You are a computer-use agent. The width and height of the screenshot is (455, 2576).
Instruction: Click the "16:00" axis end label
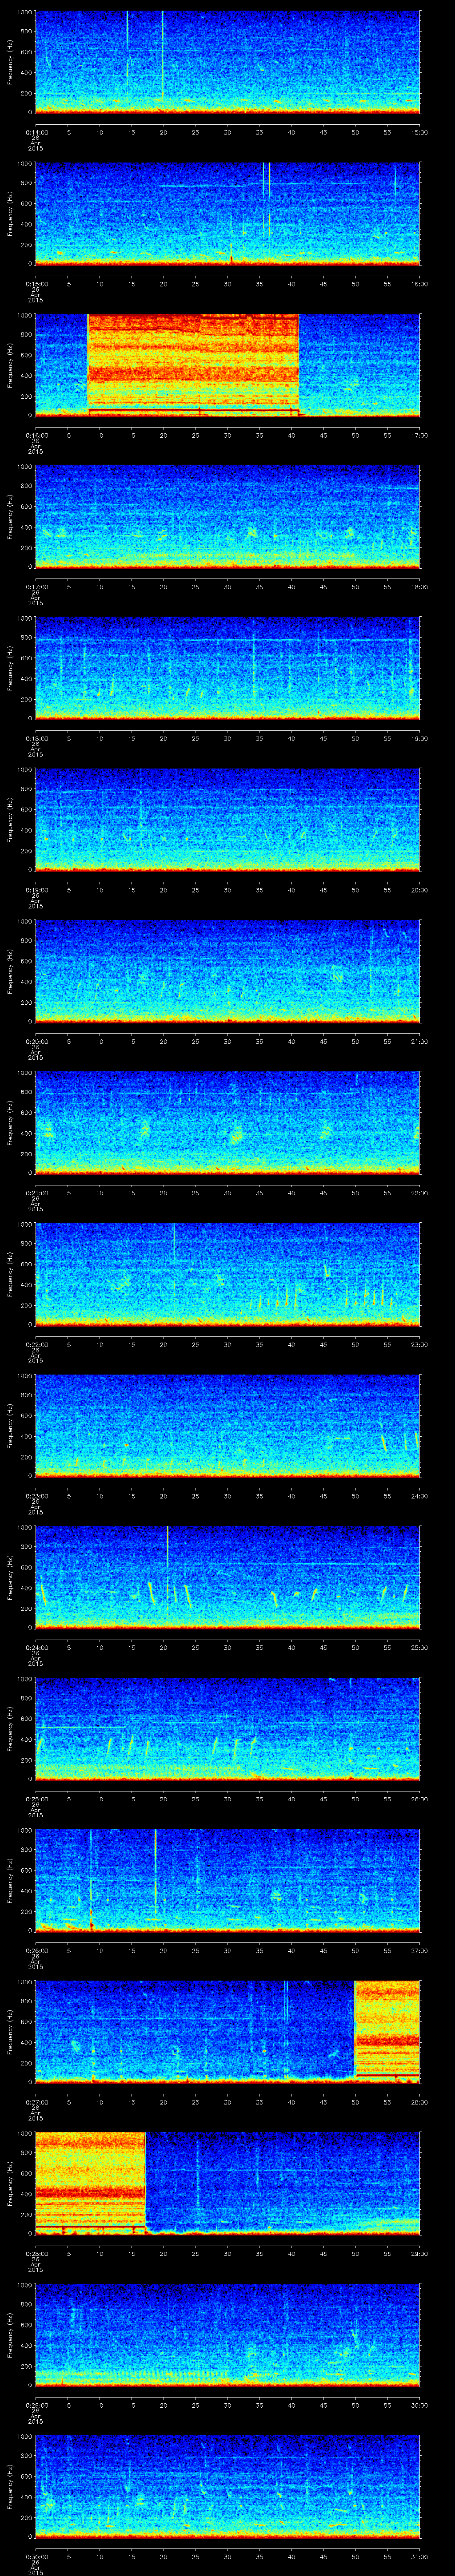pos(420,284)
